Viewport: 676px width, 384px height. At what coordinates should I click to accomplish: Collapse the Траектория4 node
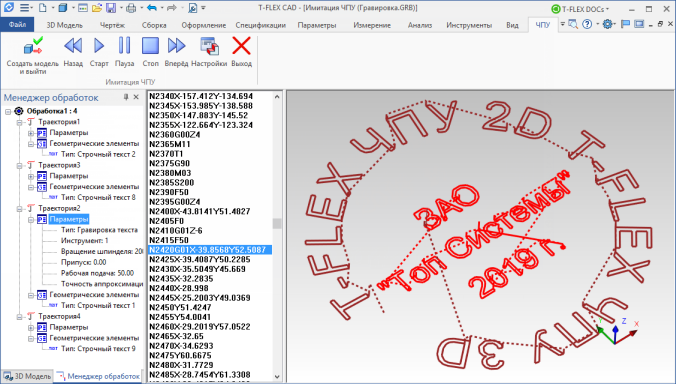[19, 316]
